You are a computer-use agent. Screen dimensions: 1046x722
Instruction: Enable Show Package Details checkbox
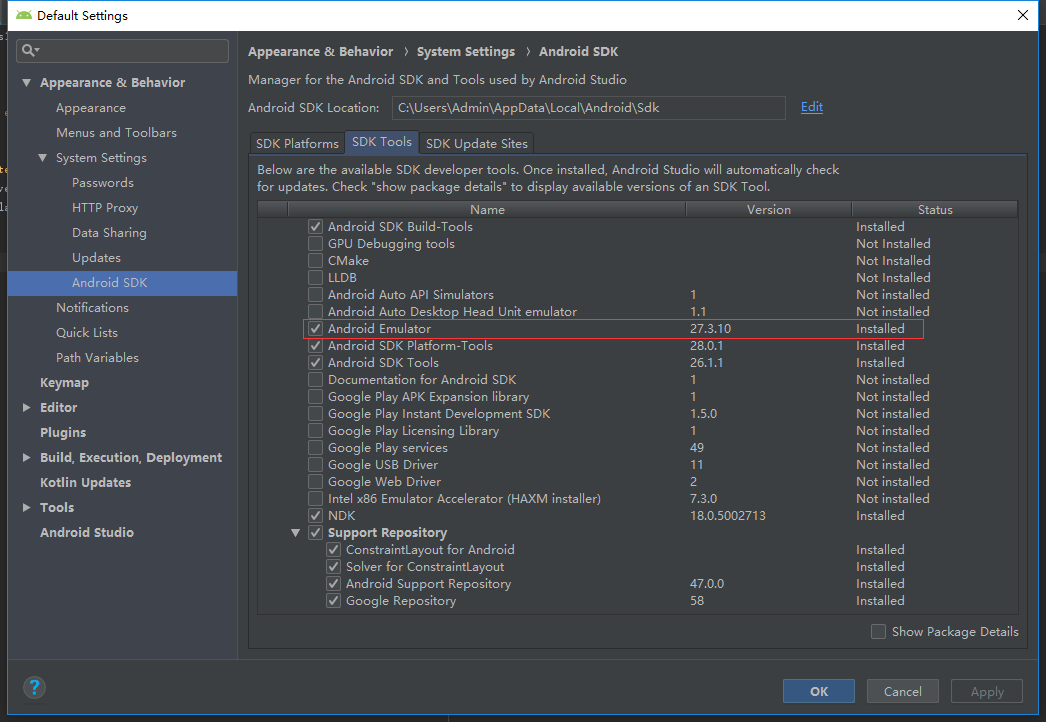(x=879, y=631)
